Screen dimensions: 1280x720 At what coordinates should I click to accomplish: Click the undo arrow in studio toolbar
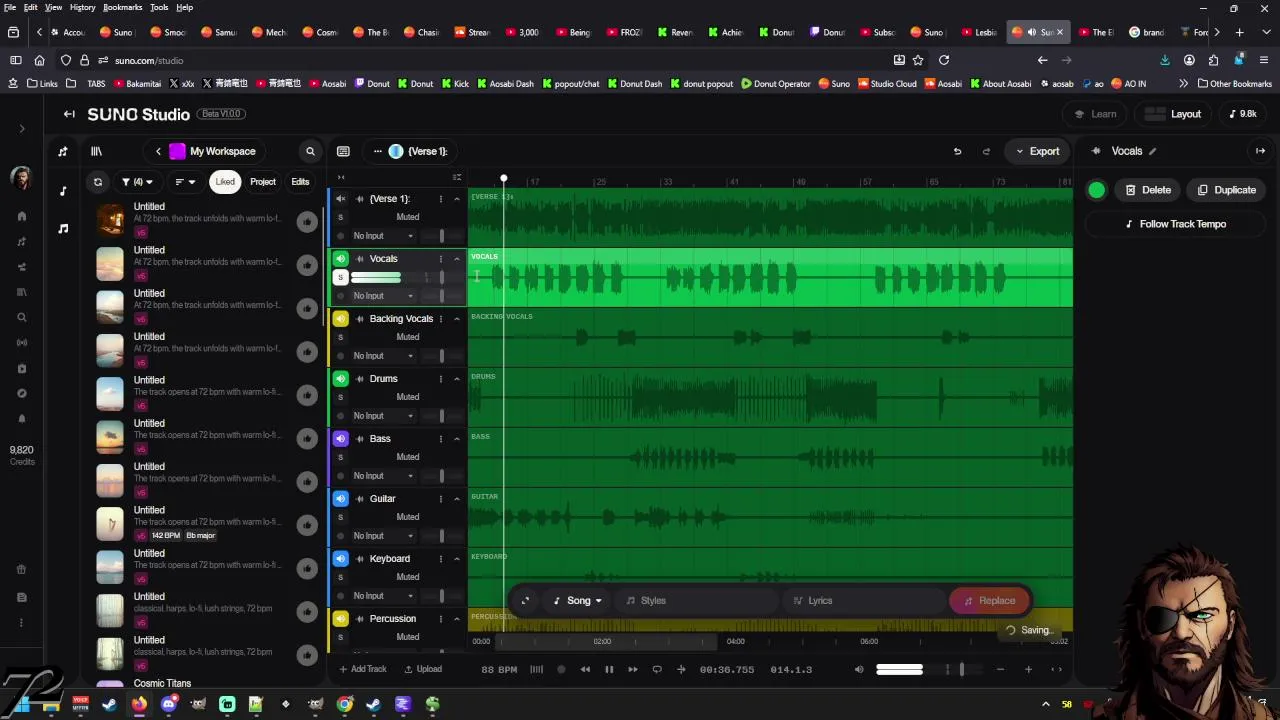click(957, 151)
